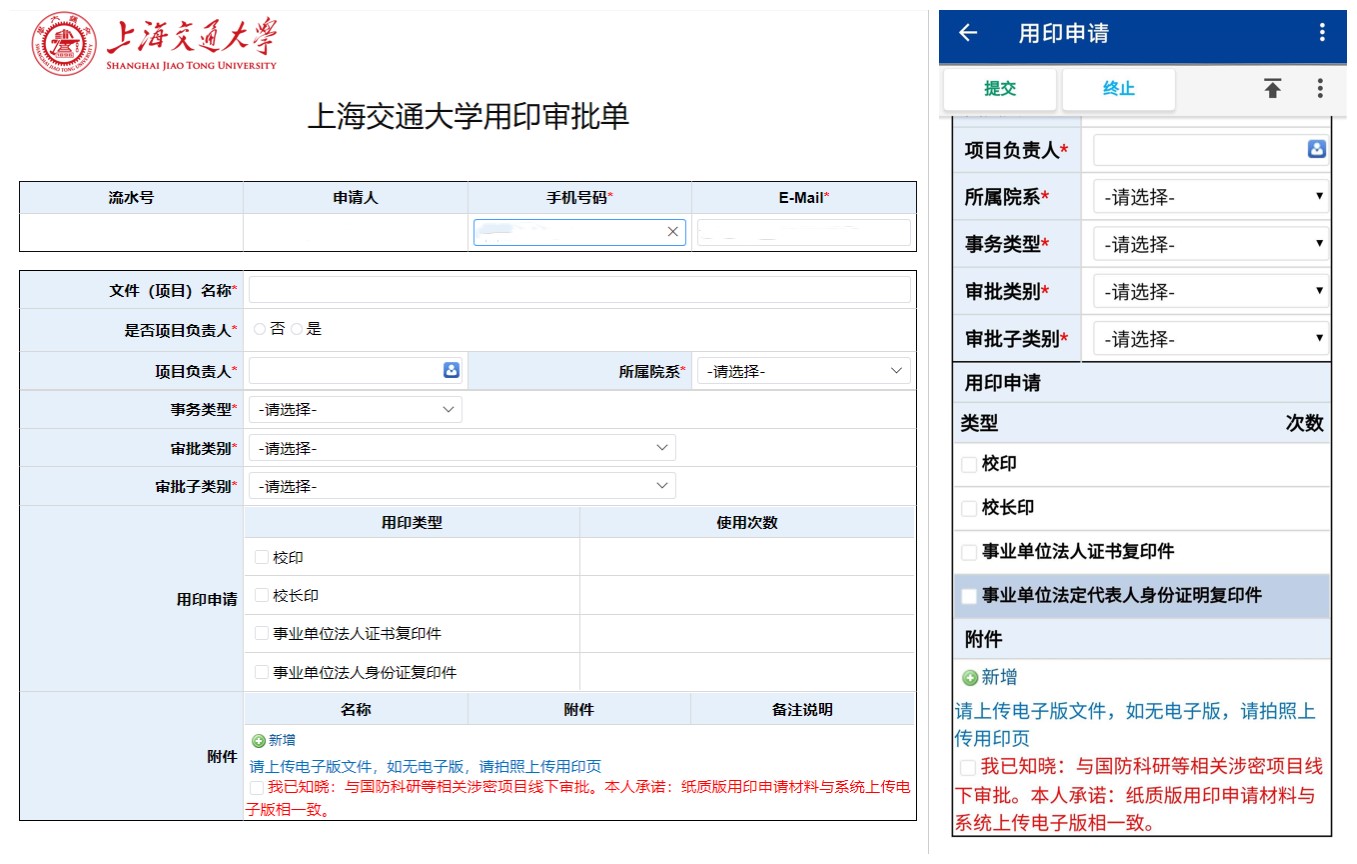Check the 校长印 box in the mobile panel
Image resolution: width=1357 pixels, height=864 pixels.
tap(969, 508)
